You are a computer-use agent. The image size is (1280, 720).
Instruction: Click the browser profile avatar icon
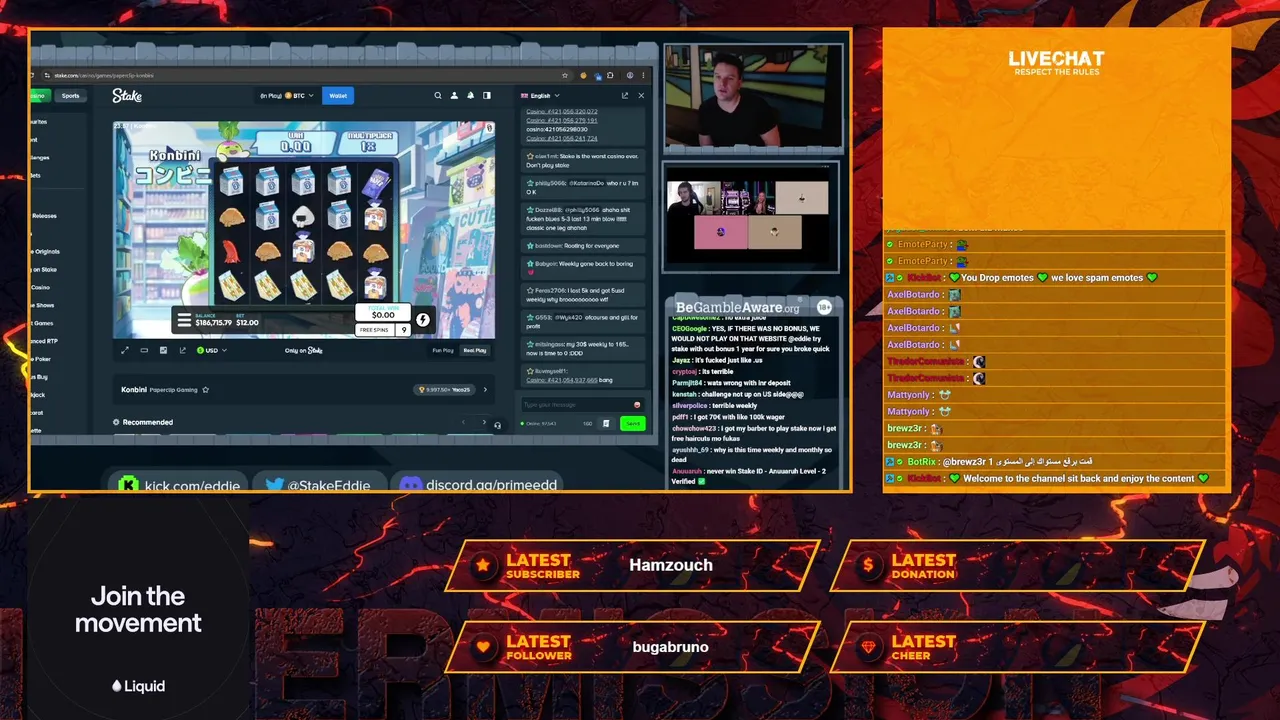[x=629, y=75]
